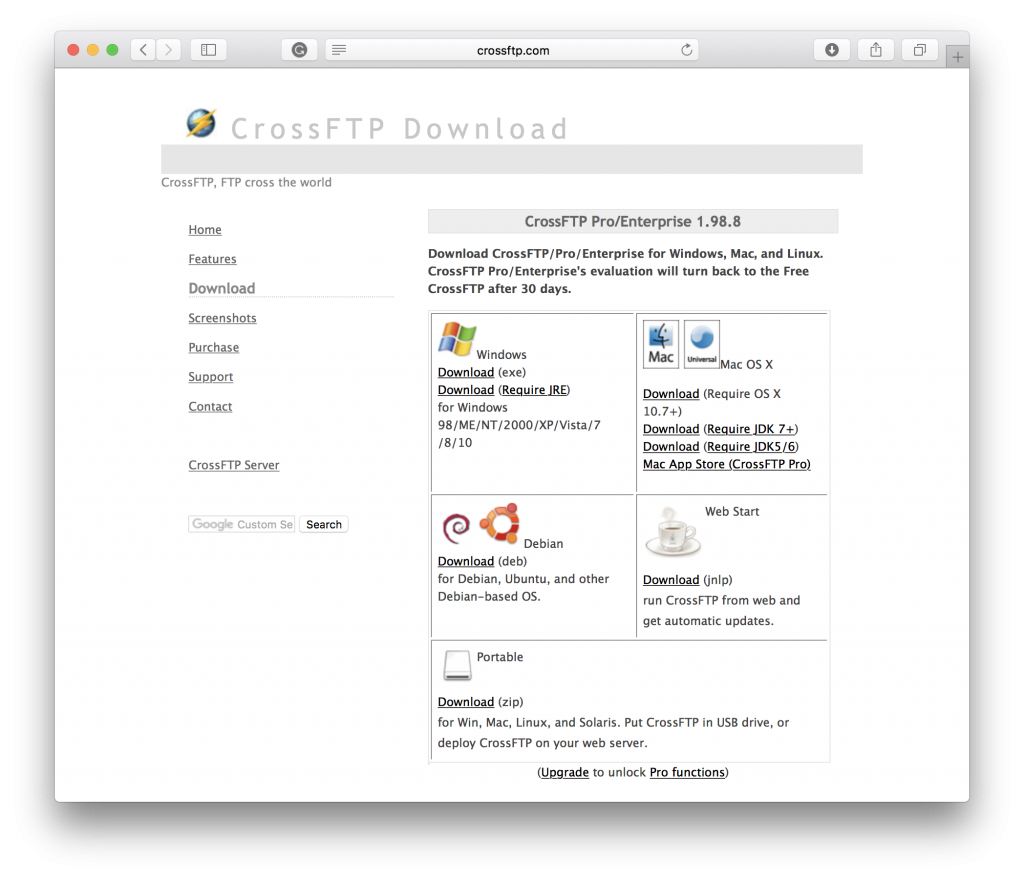Open Downloads using the download arrow icon
Screen dimensions: 1024x880
click(831, 49)
